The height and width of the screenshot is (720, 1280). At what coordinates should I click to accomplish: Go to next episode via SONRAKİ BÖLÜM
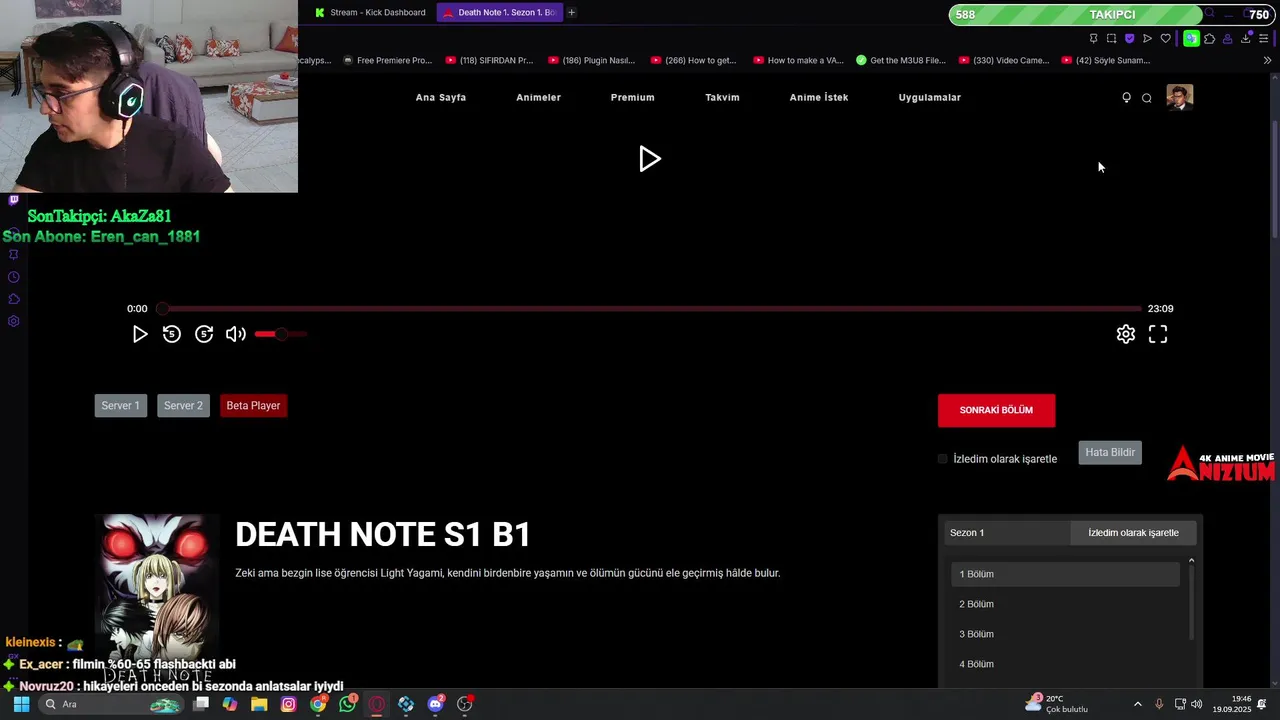tap(996, 410)
